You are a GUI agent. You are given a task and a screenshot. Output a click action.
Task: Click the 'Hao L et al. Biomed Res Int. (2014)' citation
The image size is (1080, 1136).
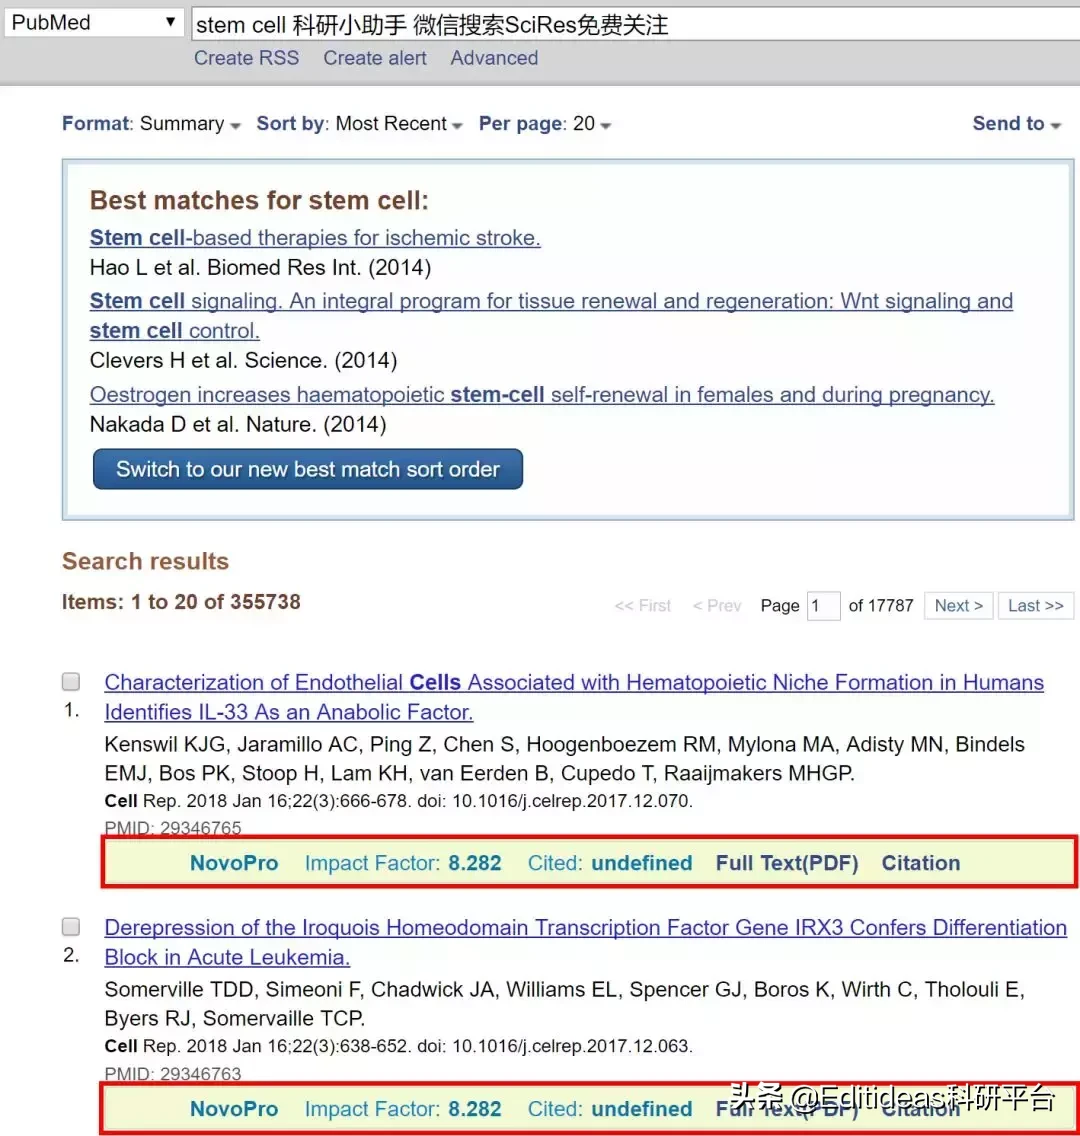point(260,268)
